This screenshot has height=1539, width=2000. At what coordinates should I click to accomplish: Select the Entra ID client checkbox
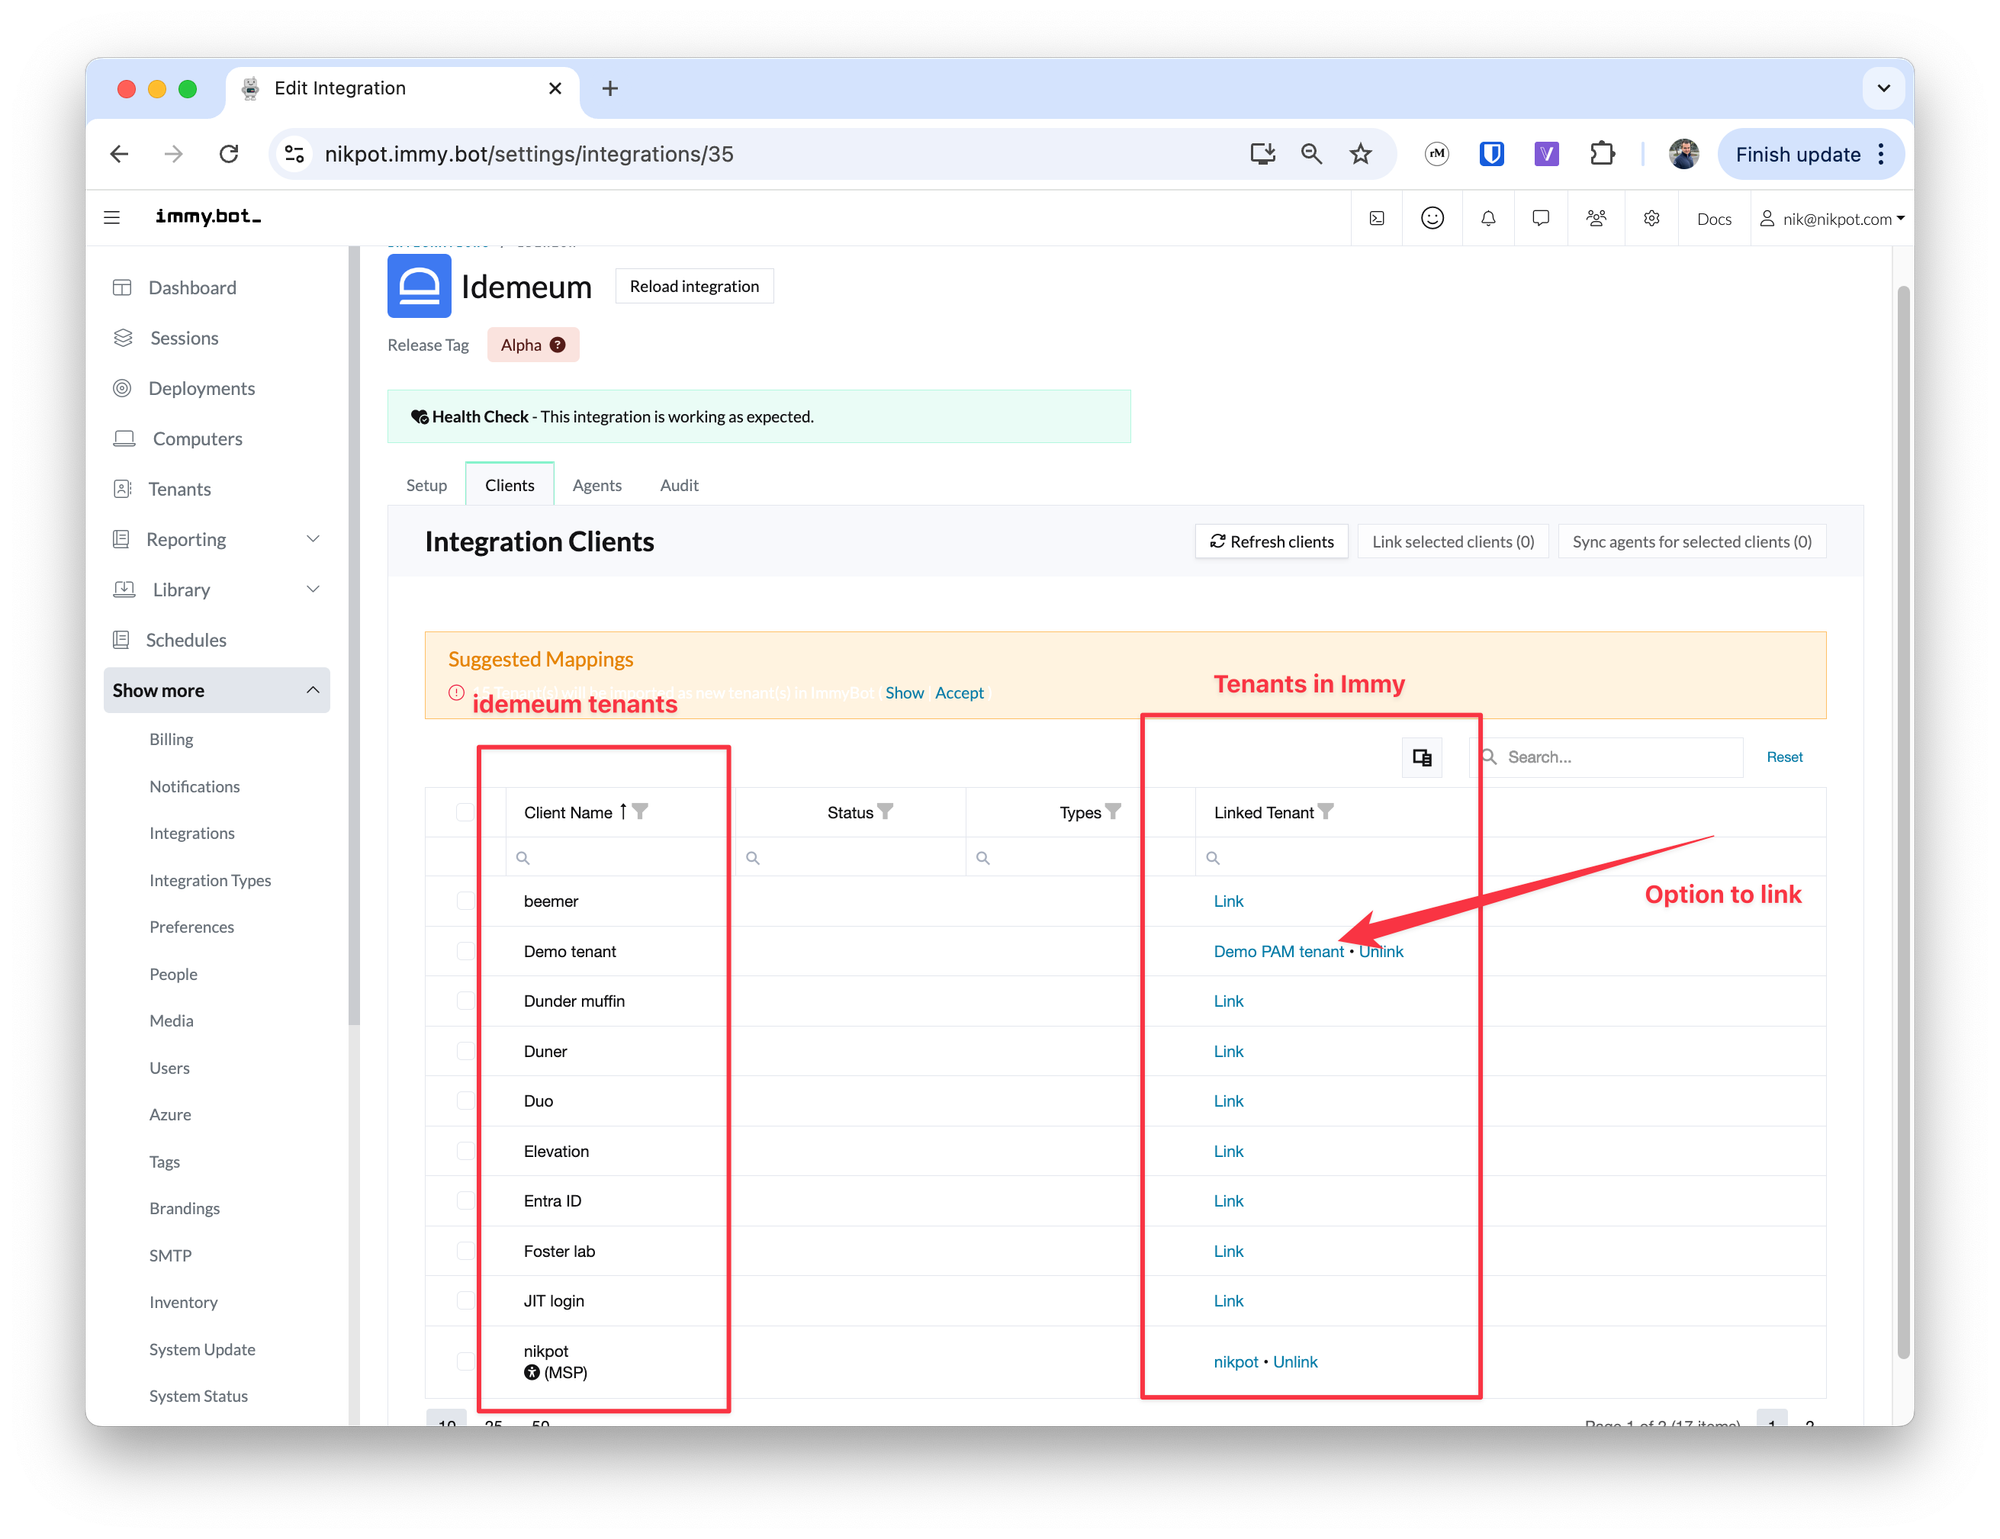pos(465,1201)
